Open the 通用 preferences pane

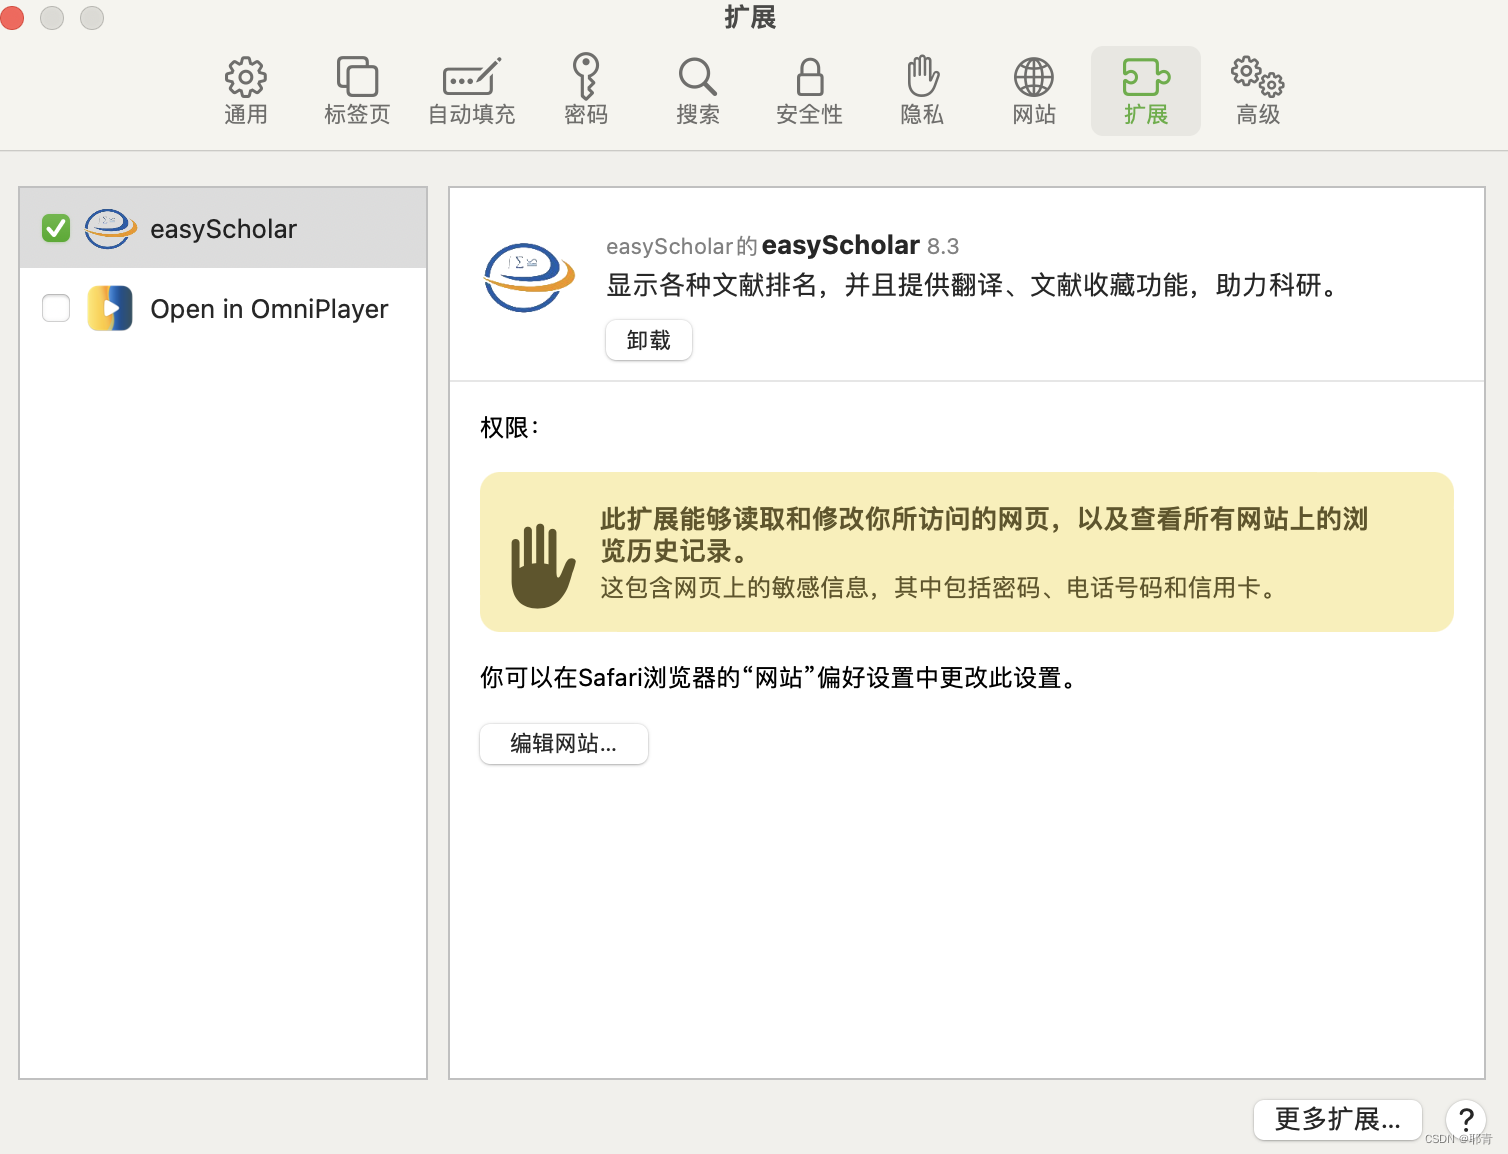pos(245,90)
